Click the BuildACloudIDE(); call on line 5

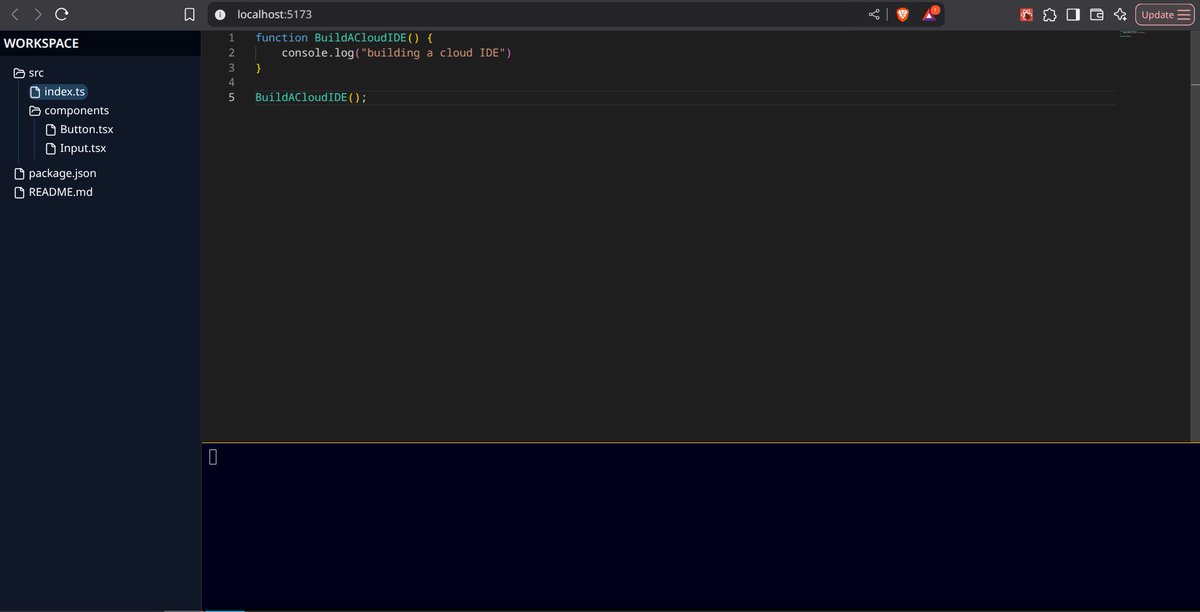click(x=311, y=97)
